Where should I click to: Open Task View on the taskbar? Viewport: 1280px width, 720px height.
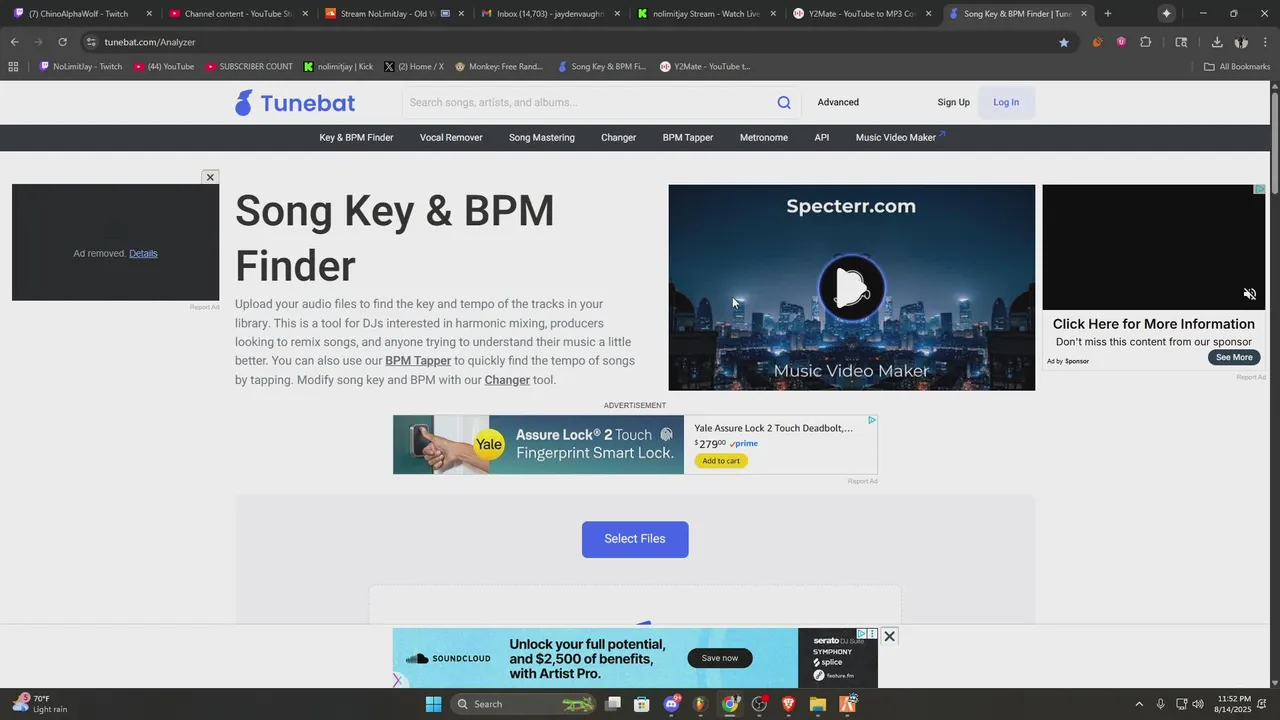click(x=613, y=704)
